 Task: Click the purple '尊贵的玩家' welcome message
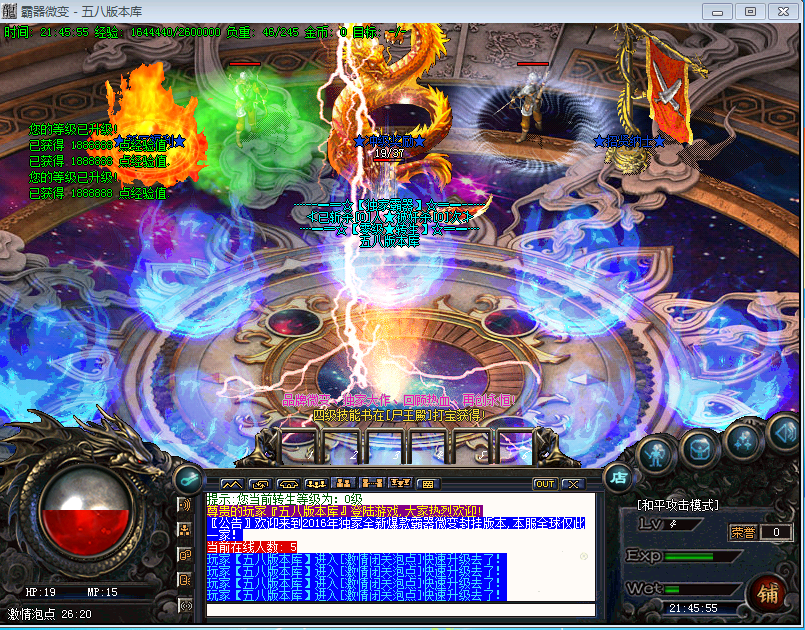(344, 511)
